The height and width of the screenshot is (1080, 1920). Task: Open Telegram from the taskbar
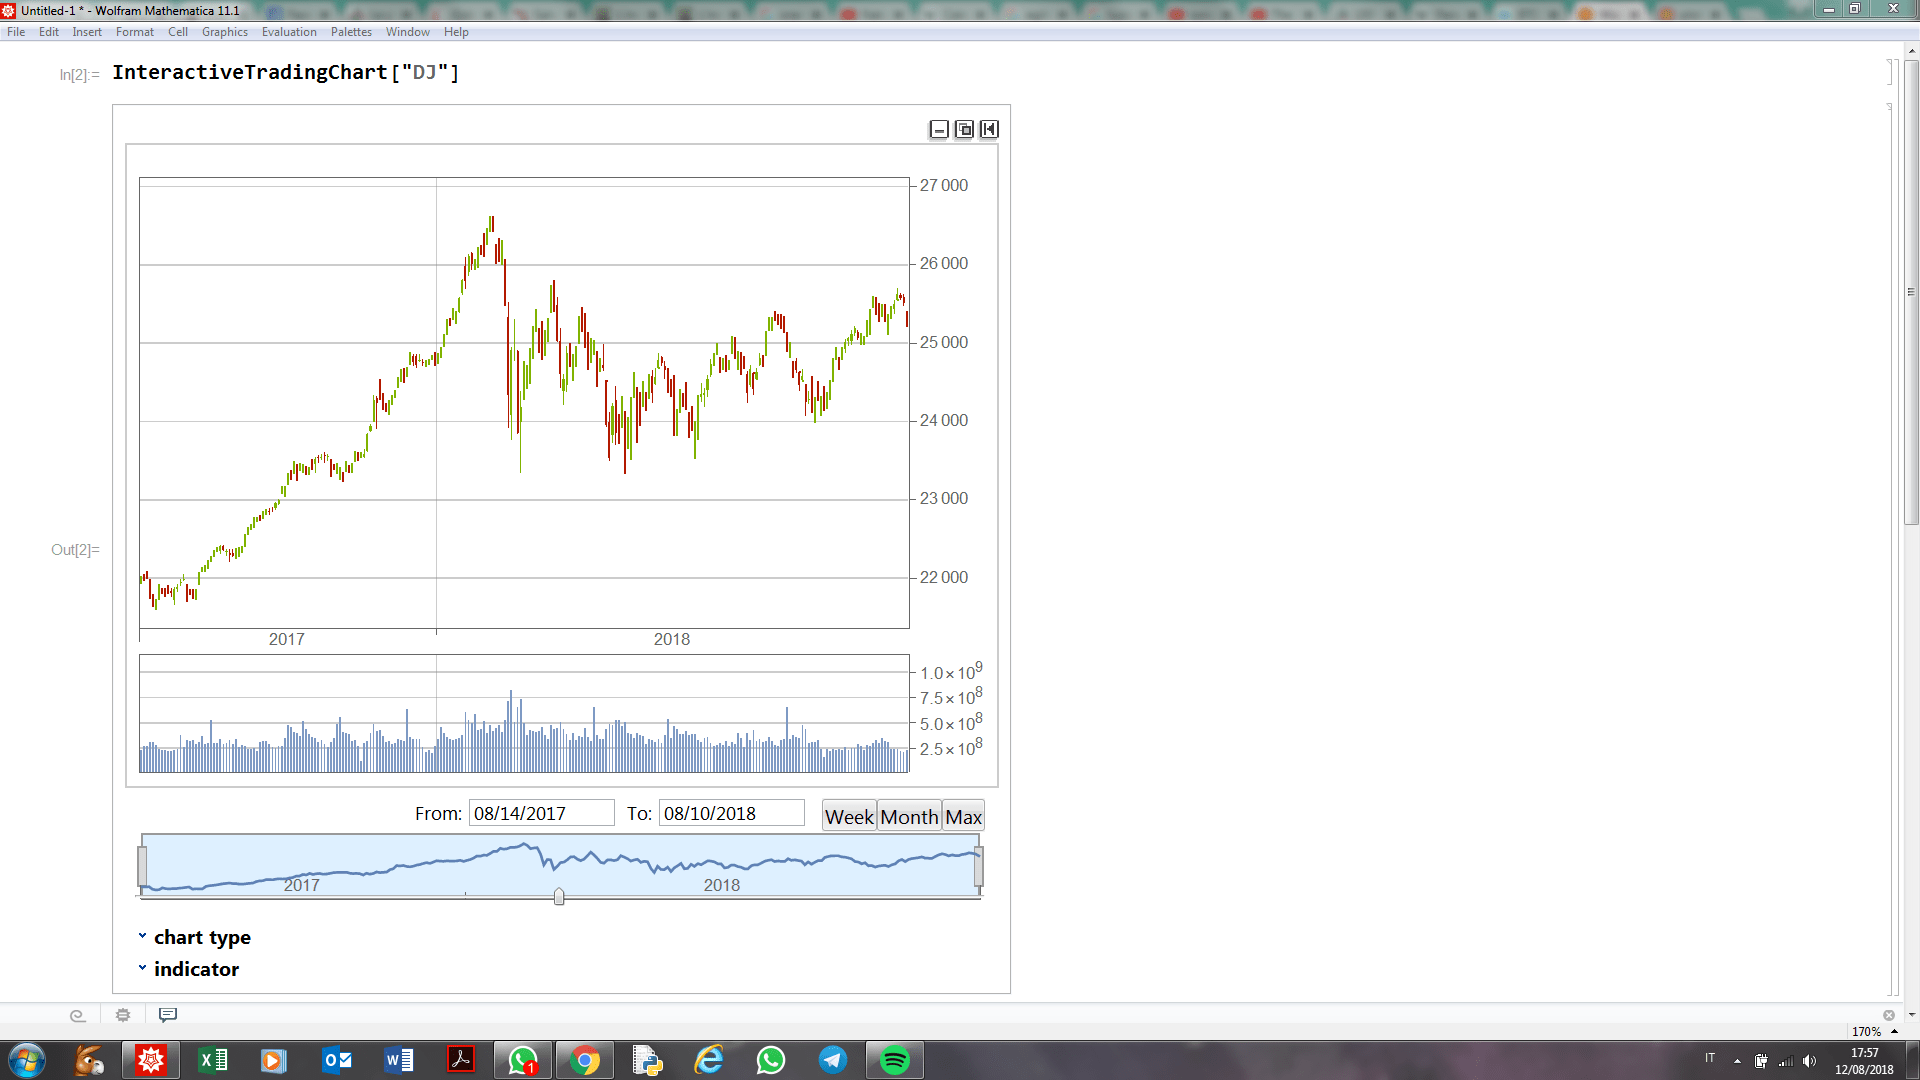coord(833,1060)
